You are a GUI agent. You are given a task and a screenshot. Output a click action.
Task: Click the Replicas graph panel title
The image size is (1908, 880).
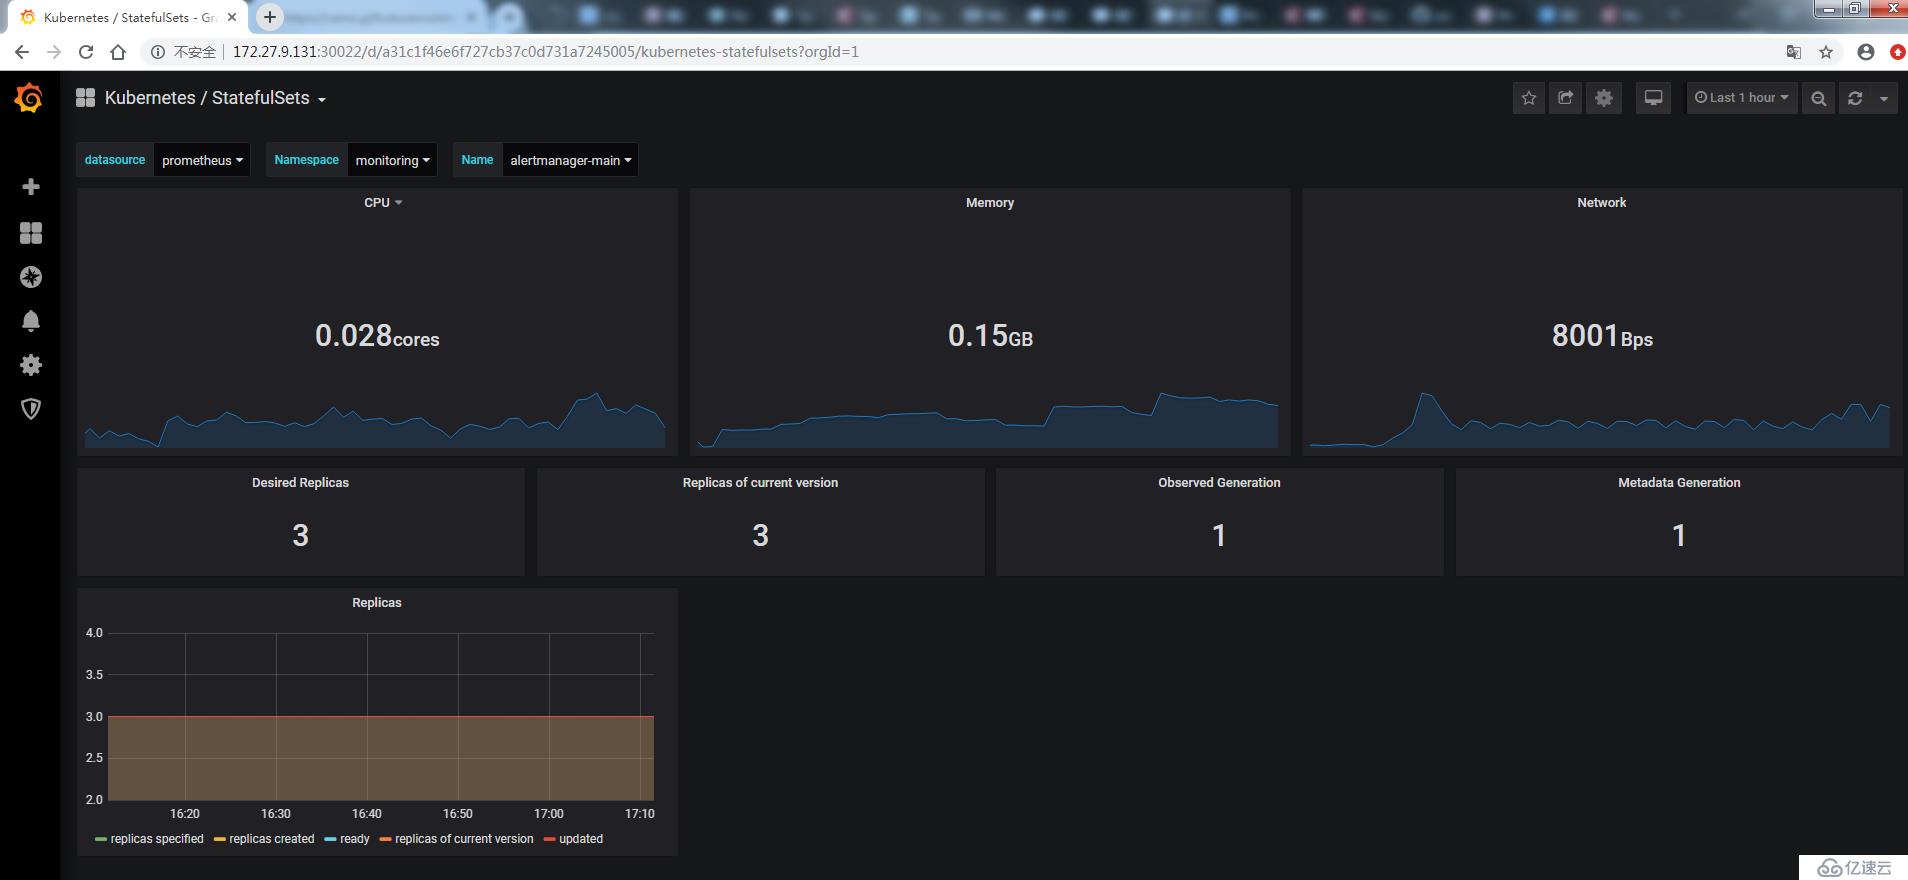tap(377, 602)
